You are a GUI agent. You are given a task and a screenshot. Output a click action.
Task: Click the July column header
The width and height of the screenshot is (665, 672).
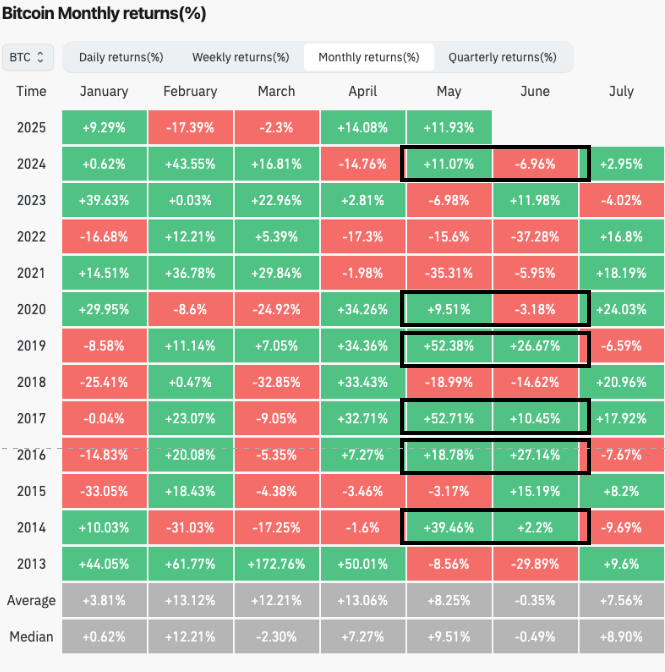tap(621, 91)
